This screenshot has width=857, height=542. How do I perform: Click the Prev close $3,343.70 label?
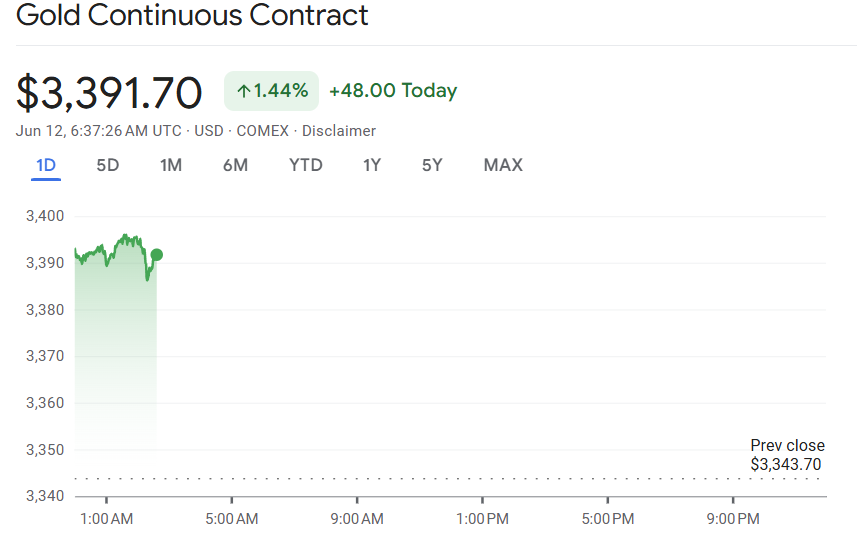787,455
